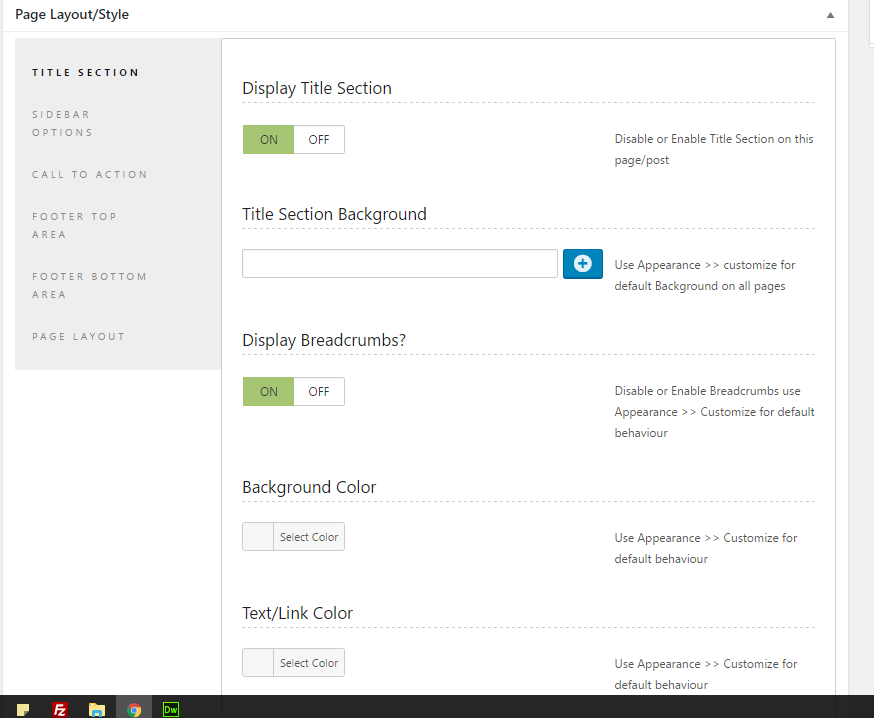Screen dimensions: 874x718
Task: Switch to the Page Layout tab
Action: pos(78,336)
